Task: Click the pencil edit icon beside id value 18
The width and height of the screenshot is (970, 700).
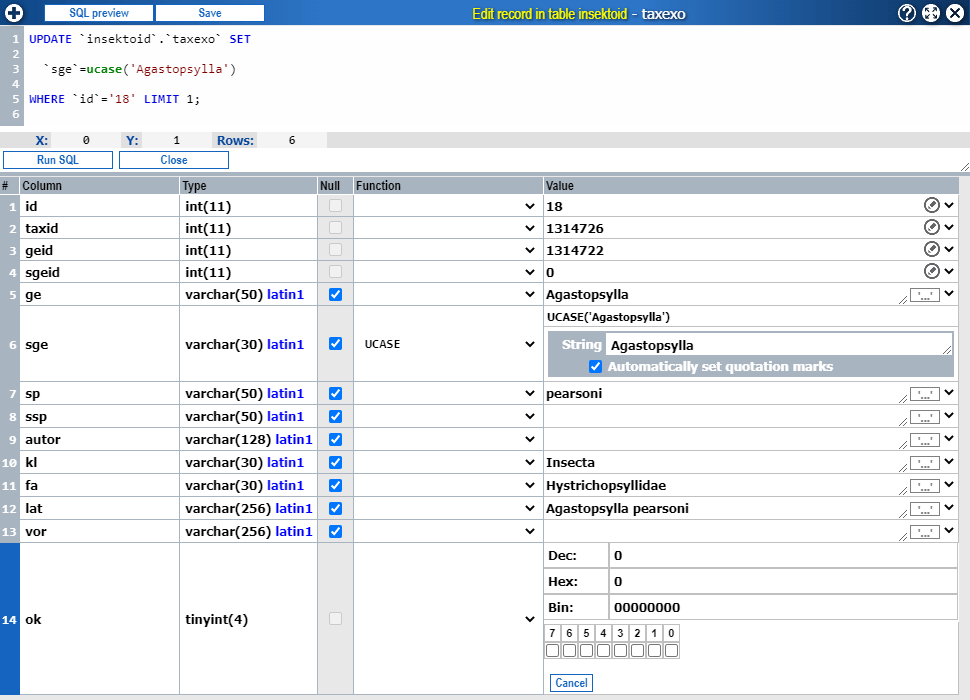Action: 934,204
